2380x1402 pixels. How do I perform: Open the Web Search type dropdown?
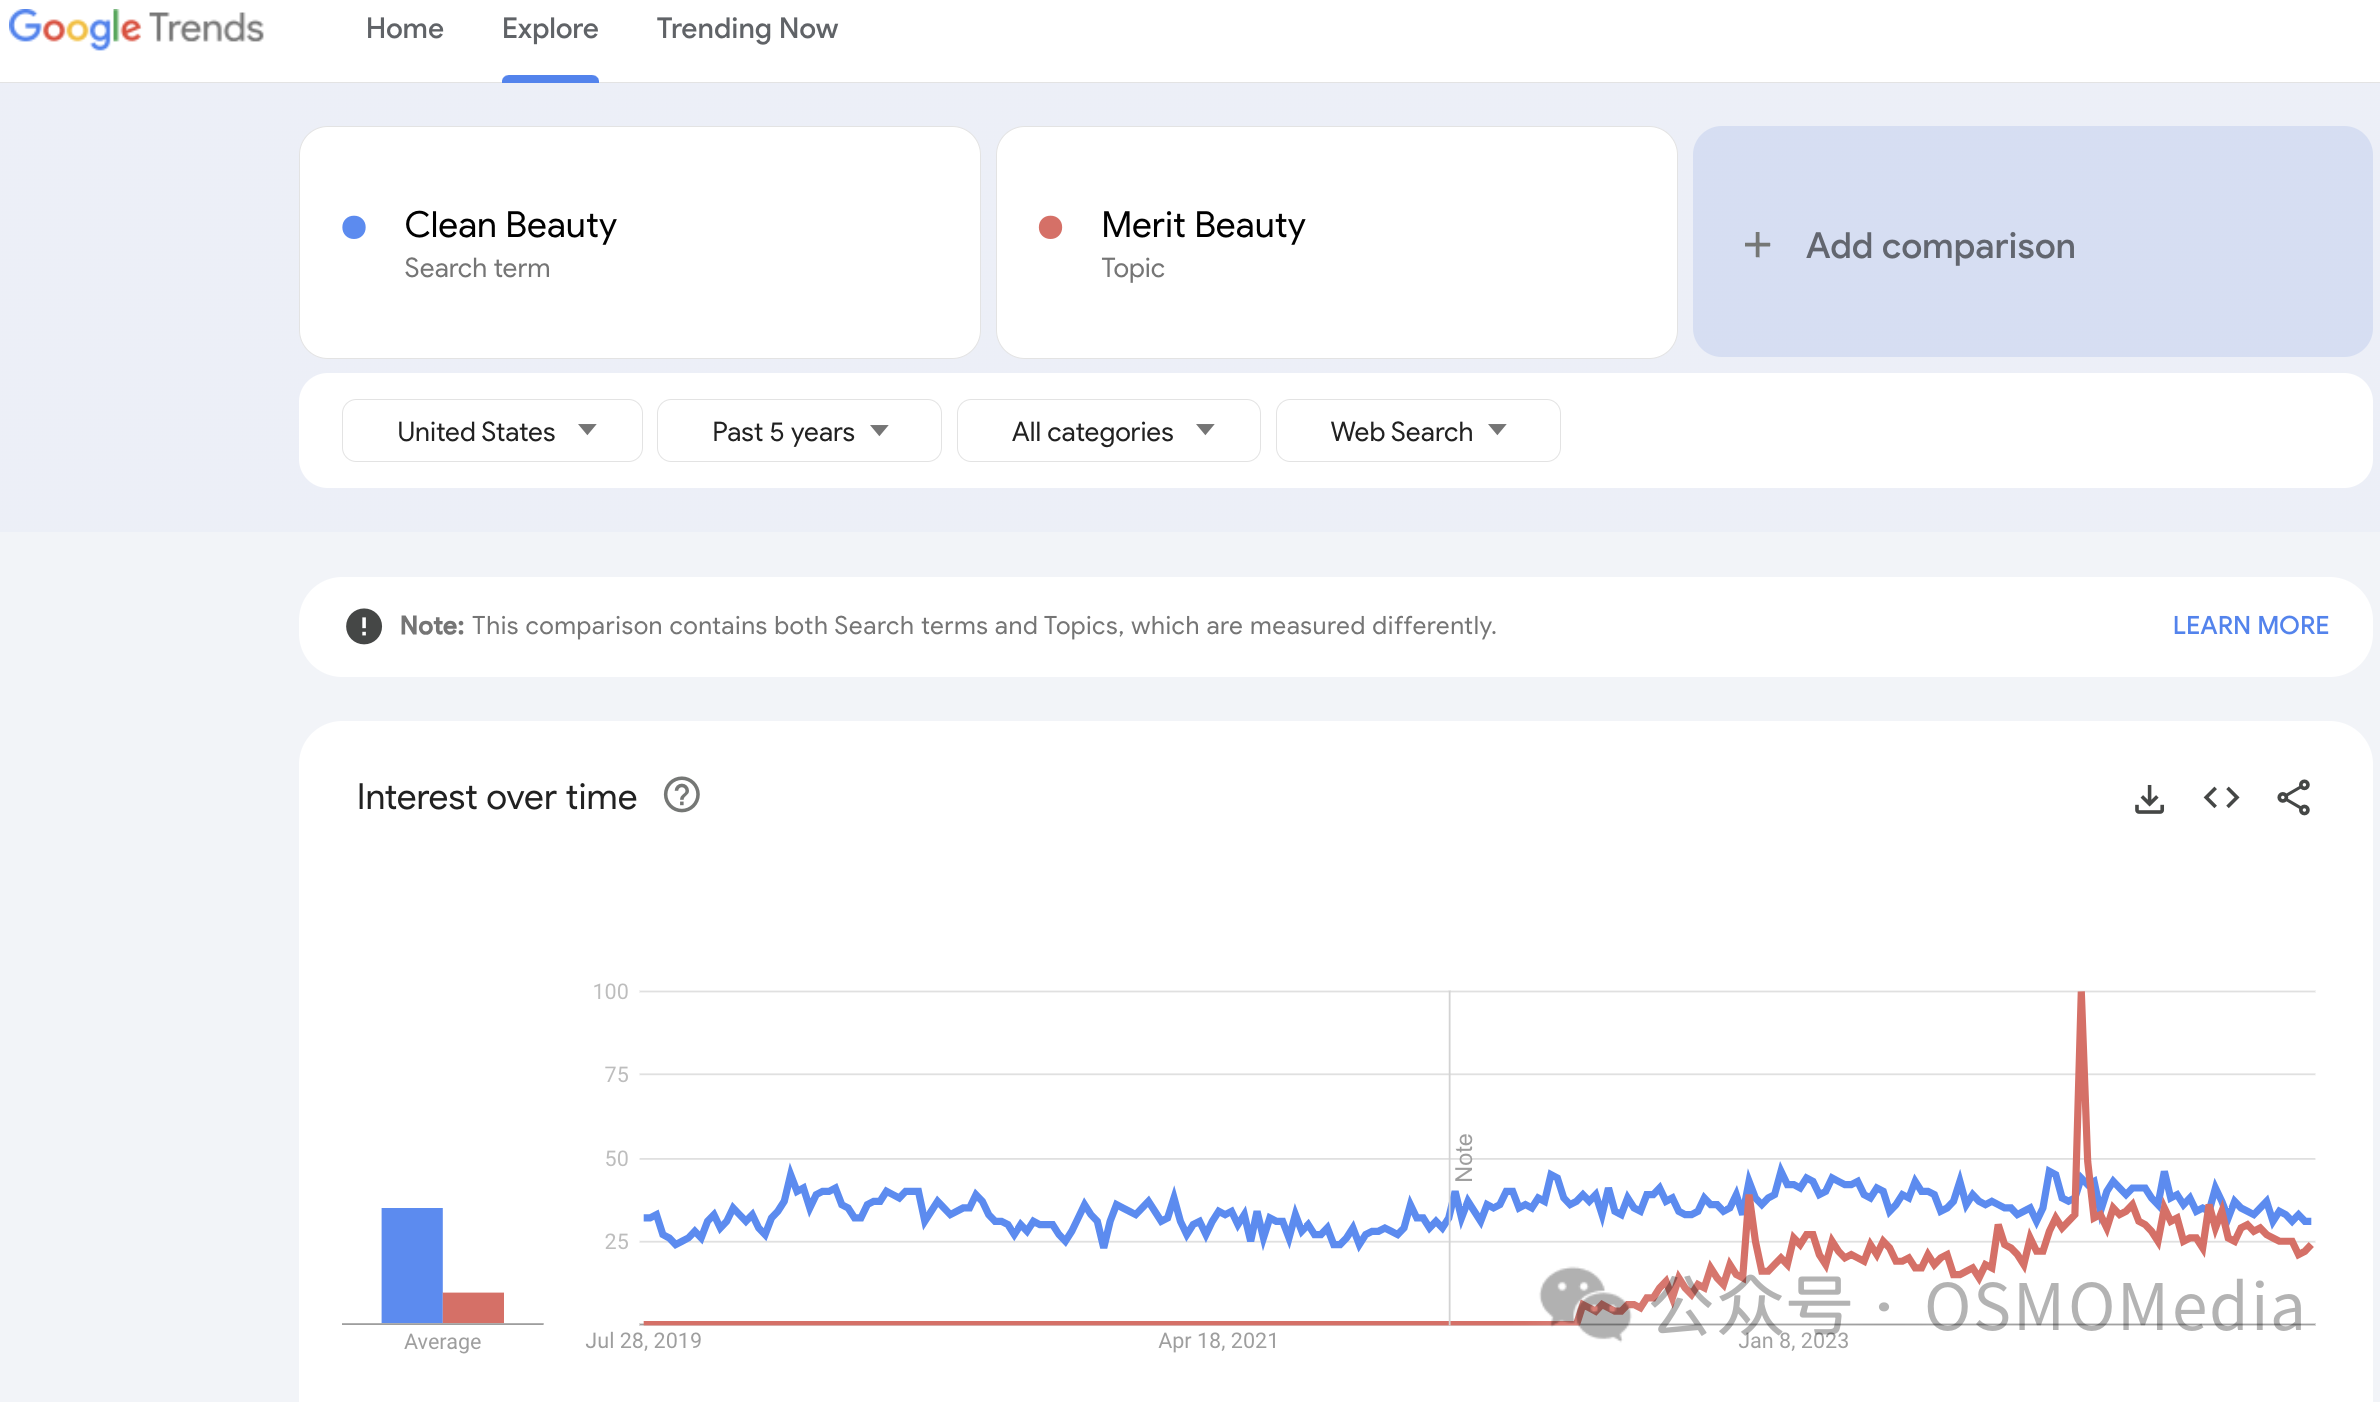(x=1418, y=431)
